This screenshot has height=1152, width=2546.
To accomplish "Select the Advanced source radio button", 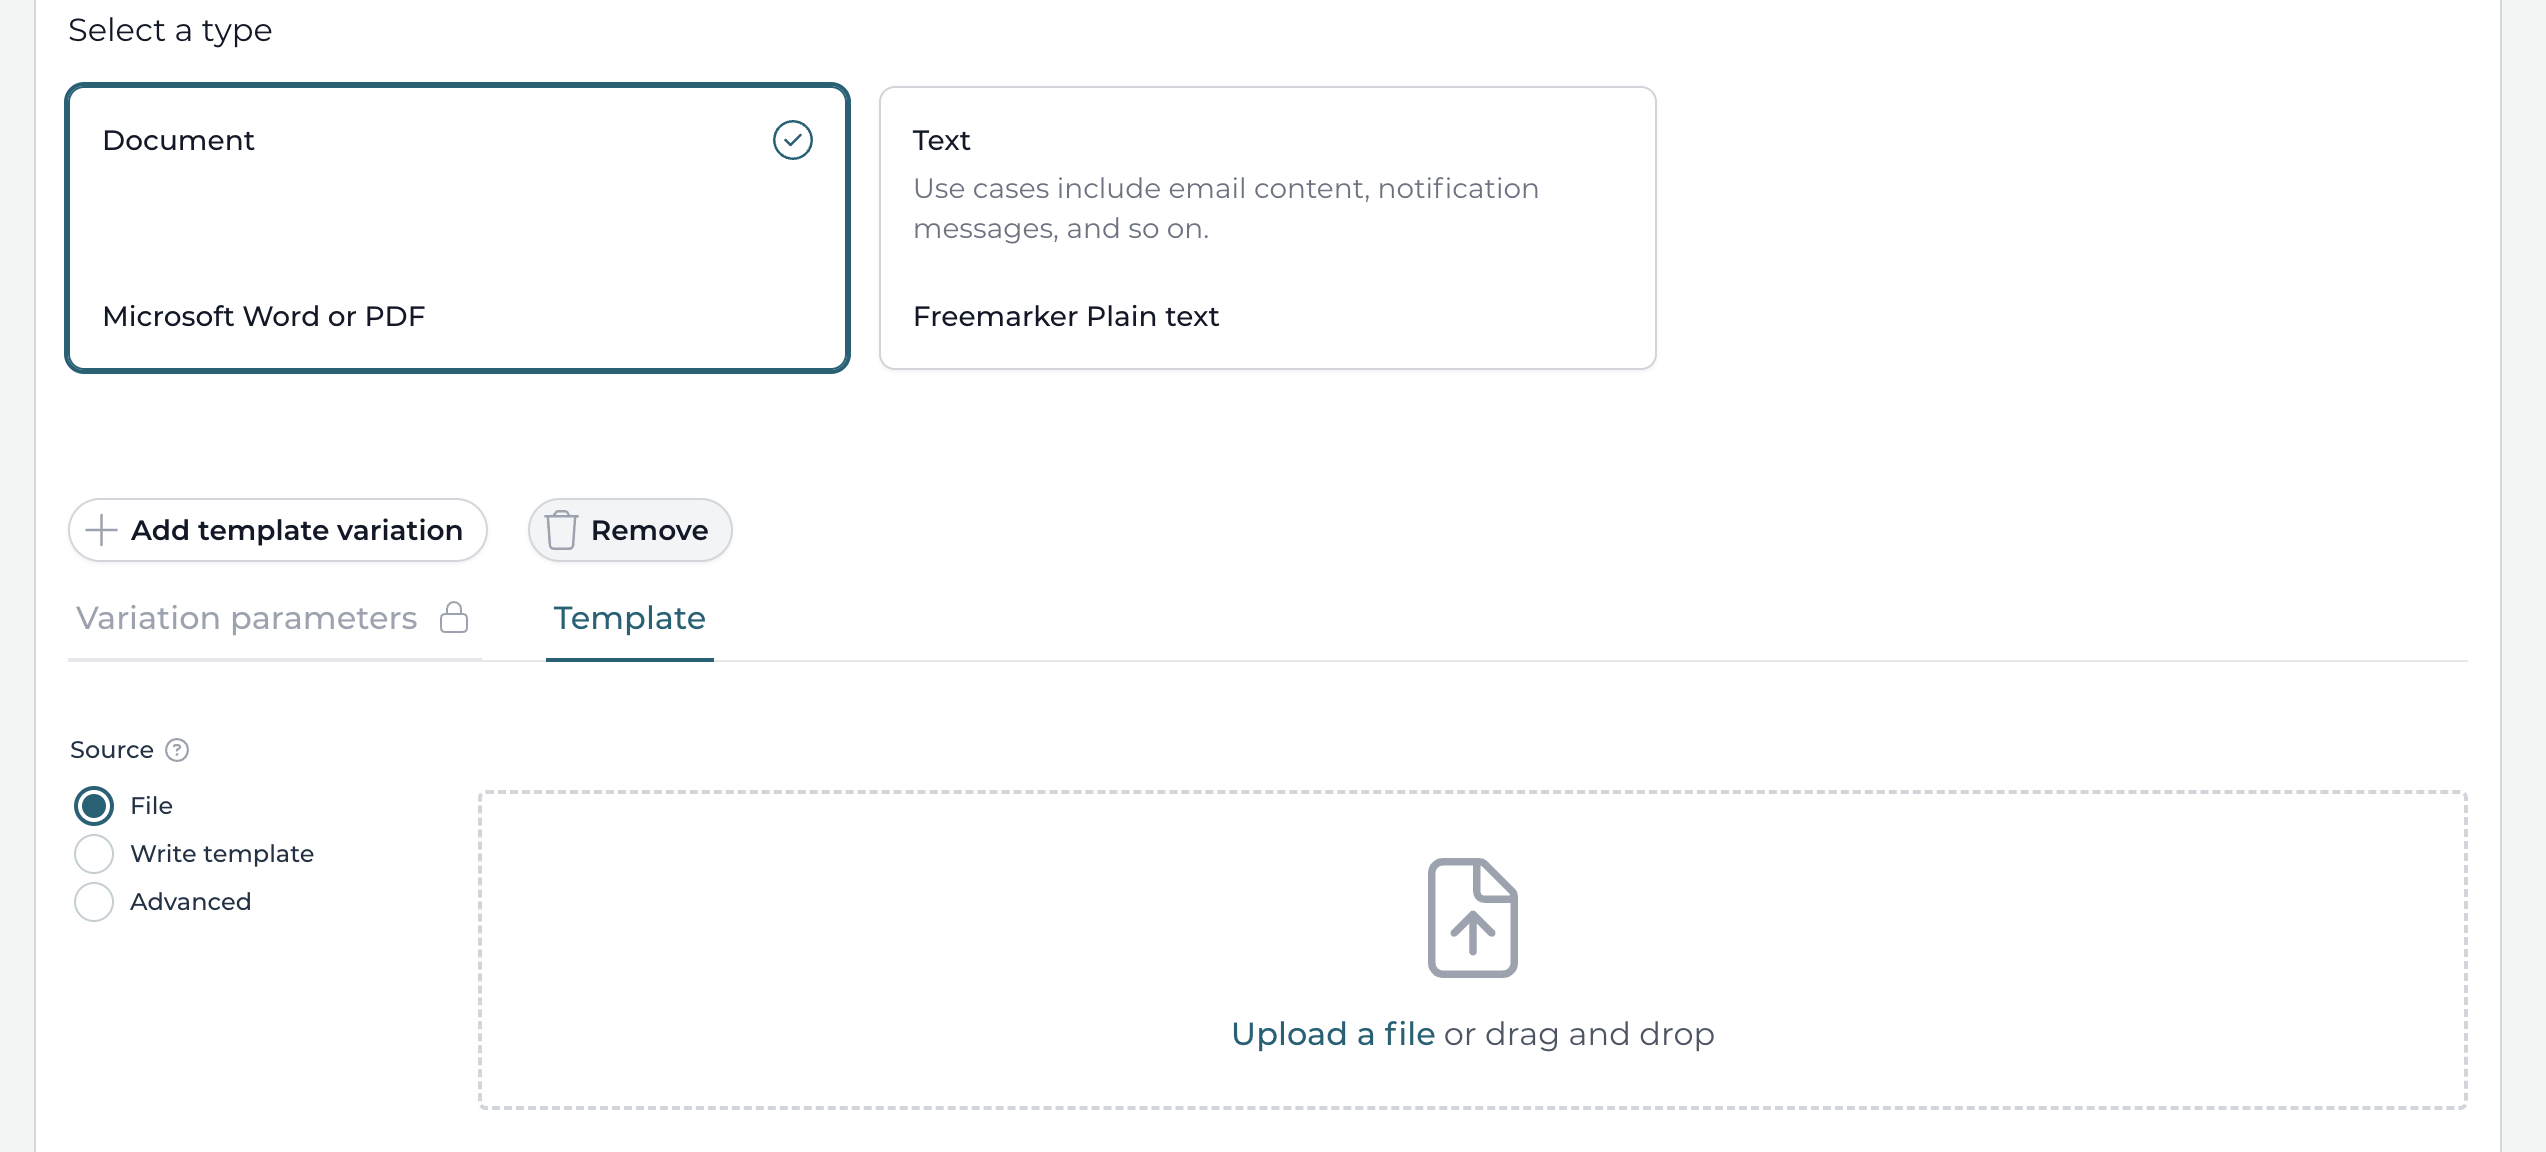I will coord(94,902).
